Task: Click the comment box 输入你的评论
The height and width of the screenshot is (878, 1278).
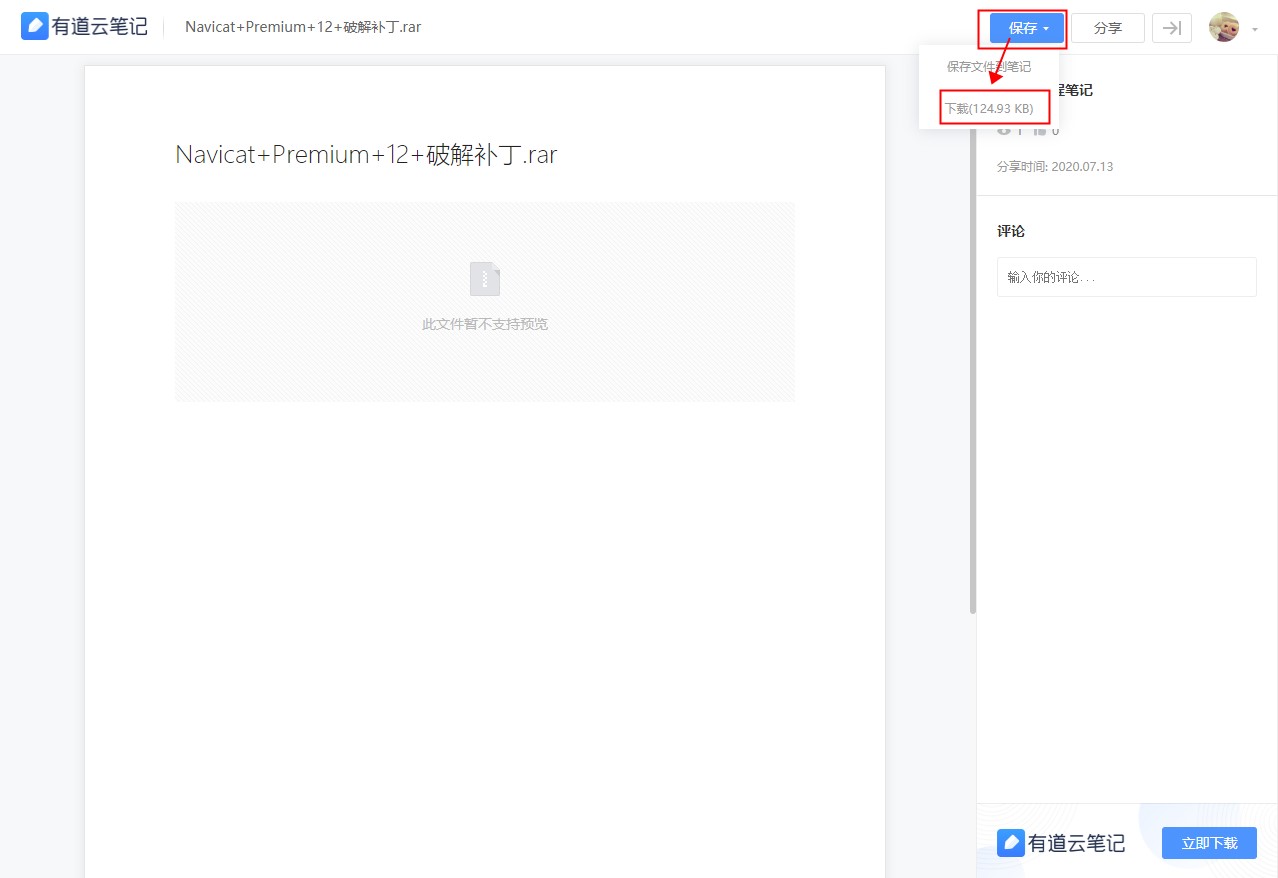Action: tap(1127, 277)
